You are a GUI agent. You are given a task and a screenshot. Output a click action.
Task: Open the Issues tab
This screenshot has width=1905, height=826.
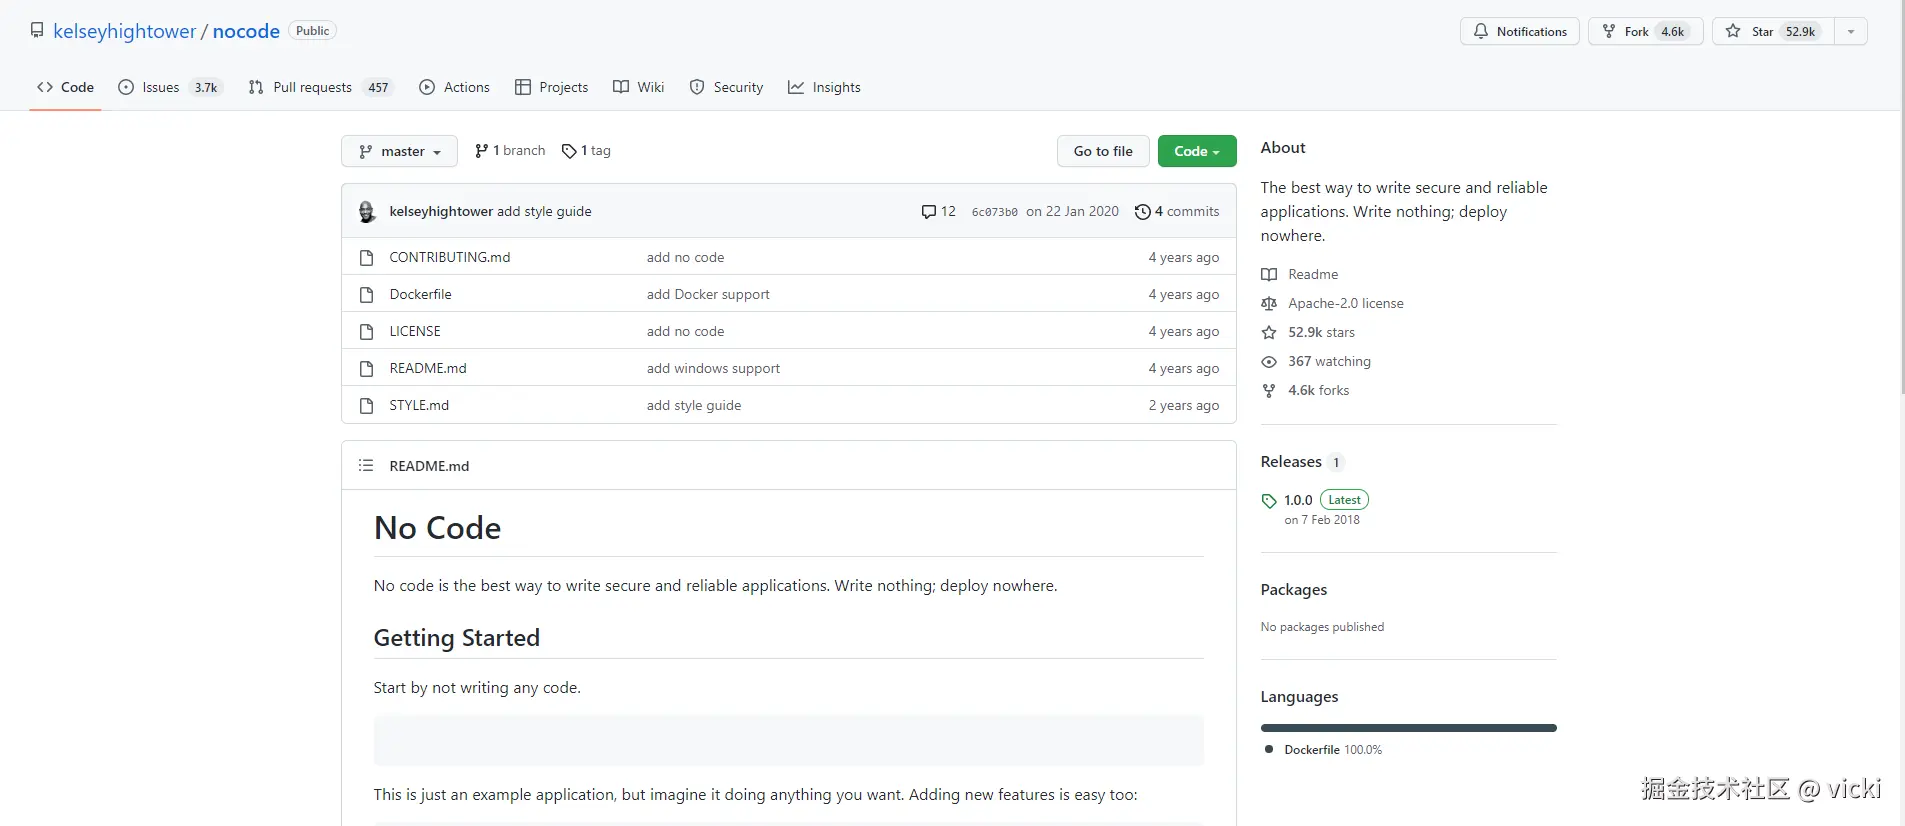(170, 87)
